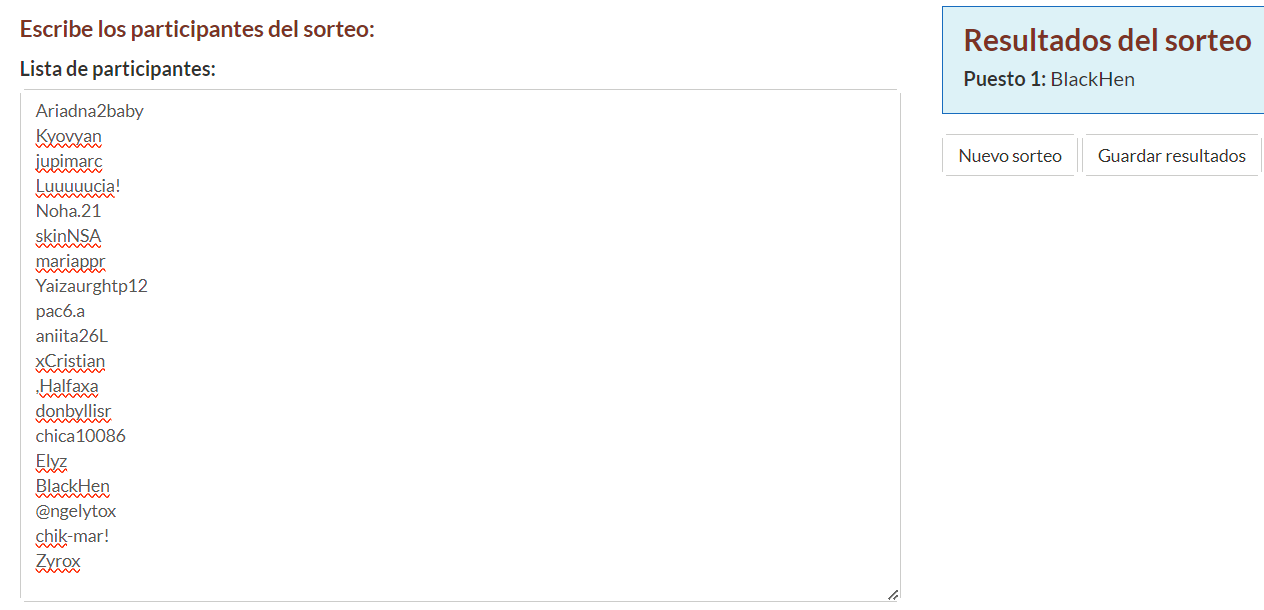Click the Kyovyan participant line
This screenshot has height=610, width=1264.
pos(68,136)
